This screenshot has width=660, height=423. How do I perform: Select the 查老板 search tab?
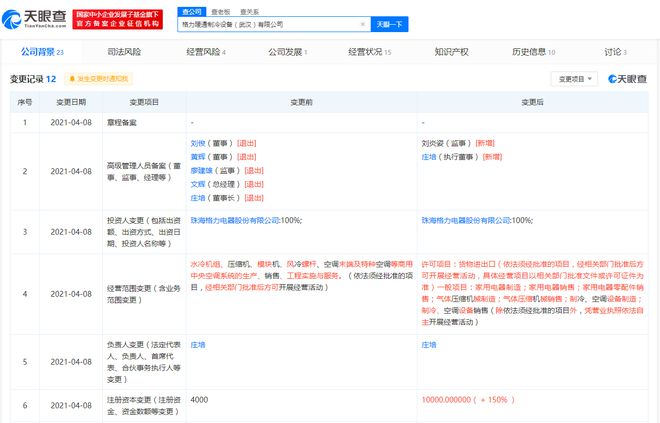[221, 12]
